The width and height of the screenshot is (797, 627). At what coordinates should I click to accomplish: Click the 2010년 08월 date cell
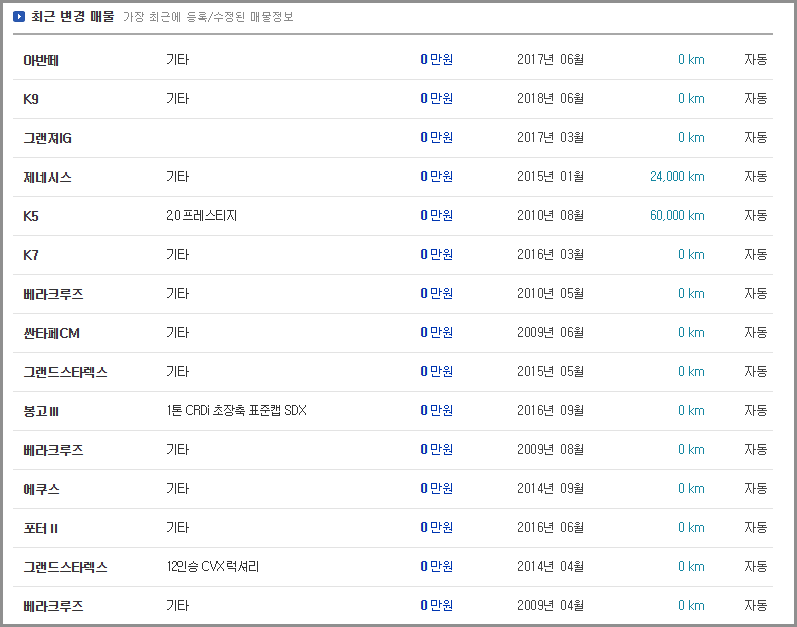[x=550, y=215]
